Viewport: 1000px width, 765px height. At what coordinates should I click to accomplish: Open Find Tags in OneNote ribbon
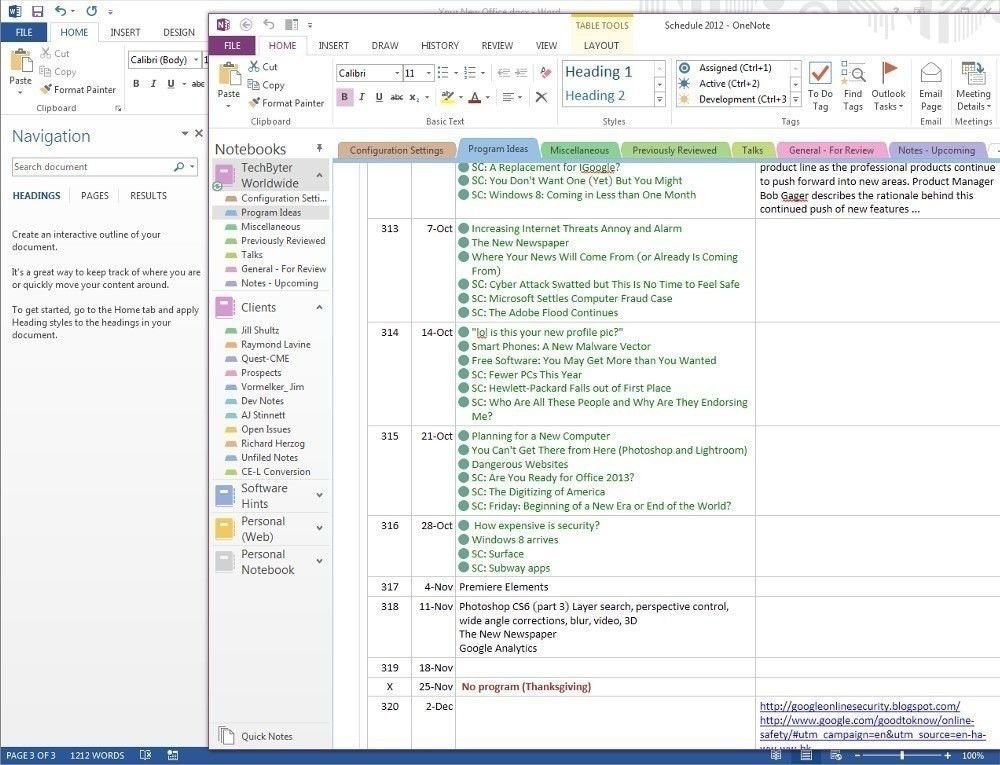coord(853,86)
